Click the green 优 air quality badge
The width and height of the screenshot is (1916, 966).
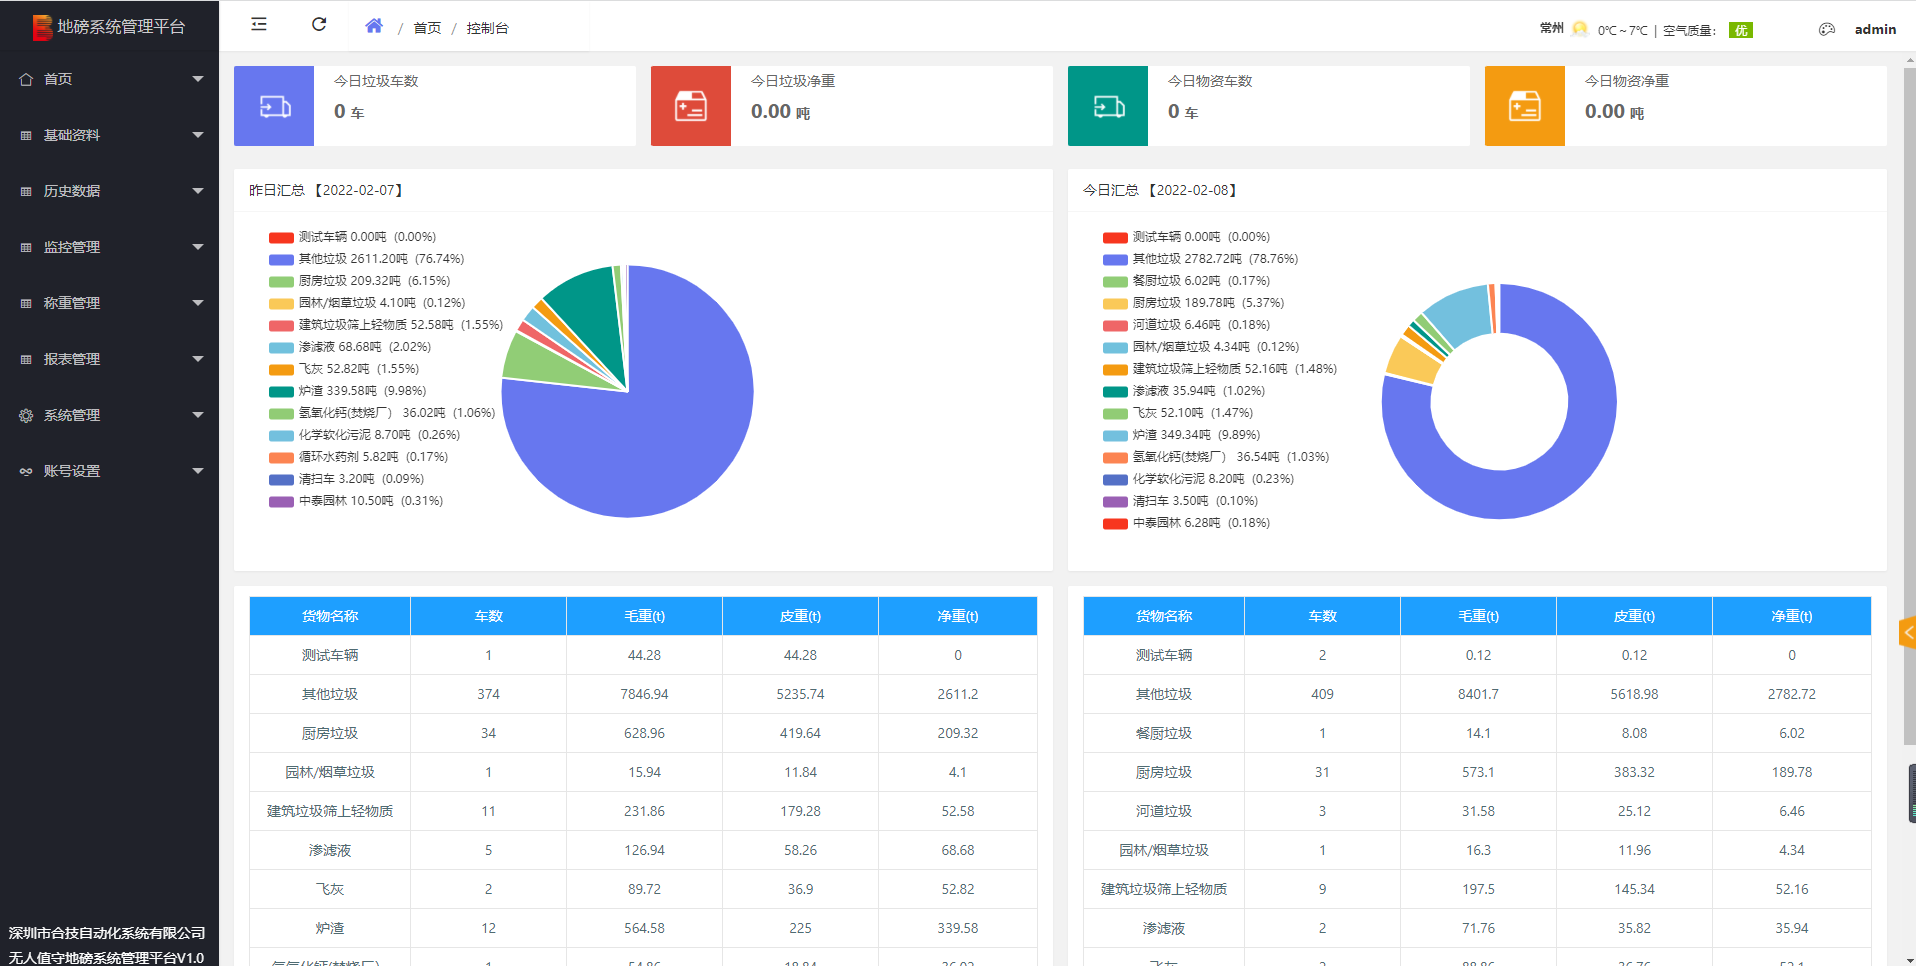pyautogui.click(x=1741, y=30)
